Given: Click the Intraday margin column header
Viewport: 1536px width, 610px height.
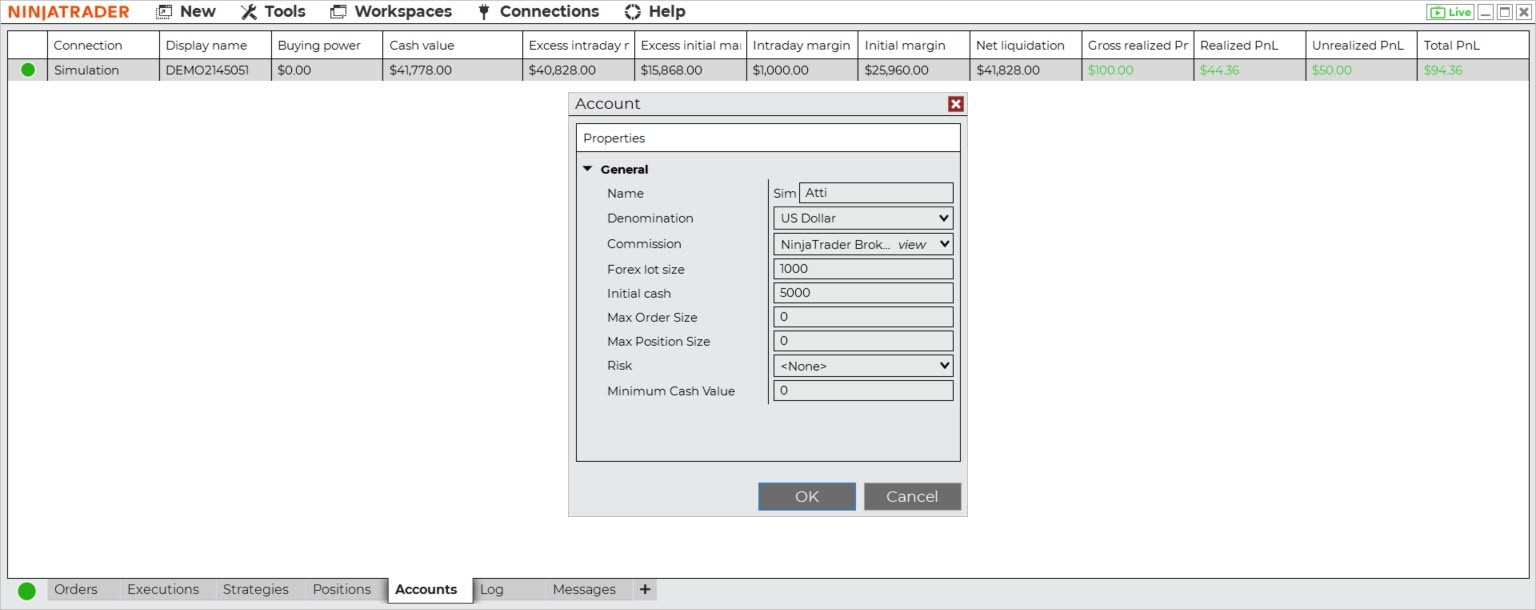Looking at the screenshot, I should (802, 45).
